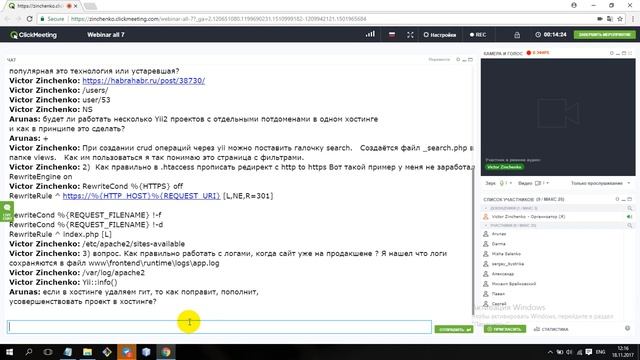
Task: Select Victor Zinchenko organizer in attendee list
Action: point(528,217)
